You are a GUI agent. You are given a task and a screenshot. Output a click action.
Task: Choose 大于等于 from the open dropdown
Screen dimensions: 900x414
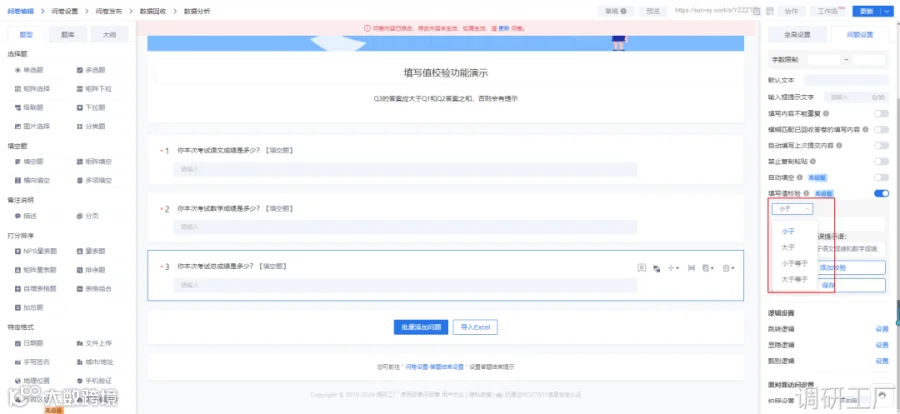794,280
